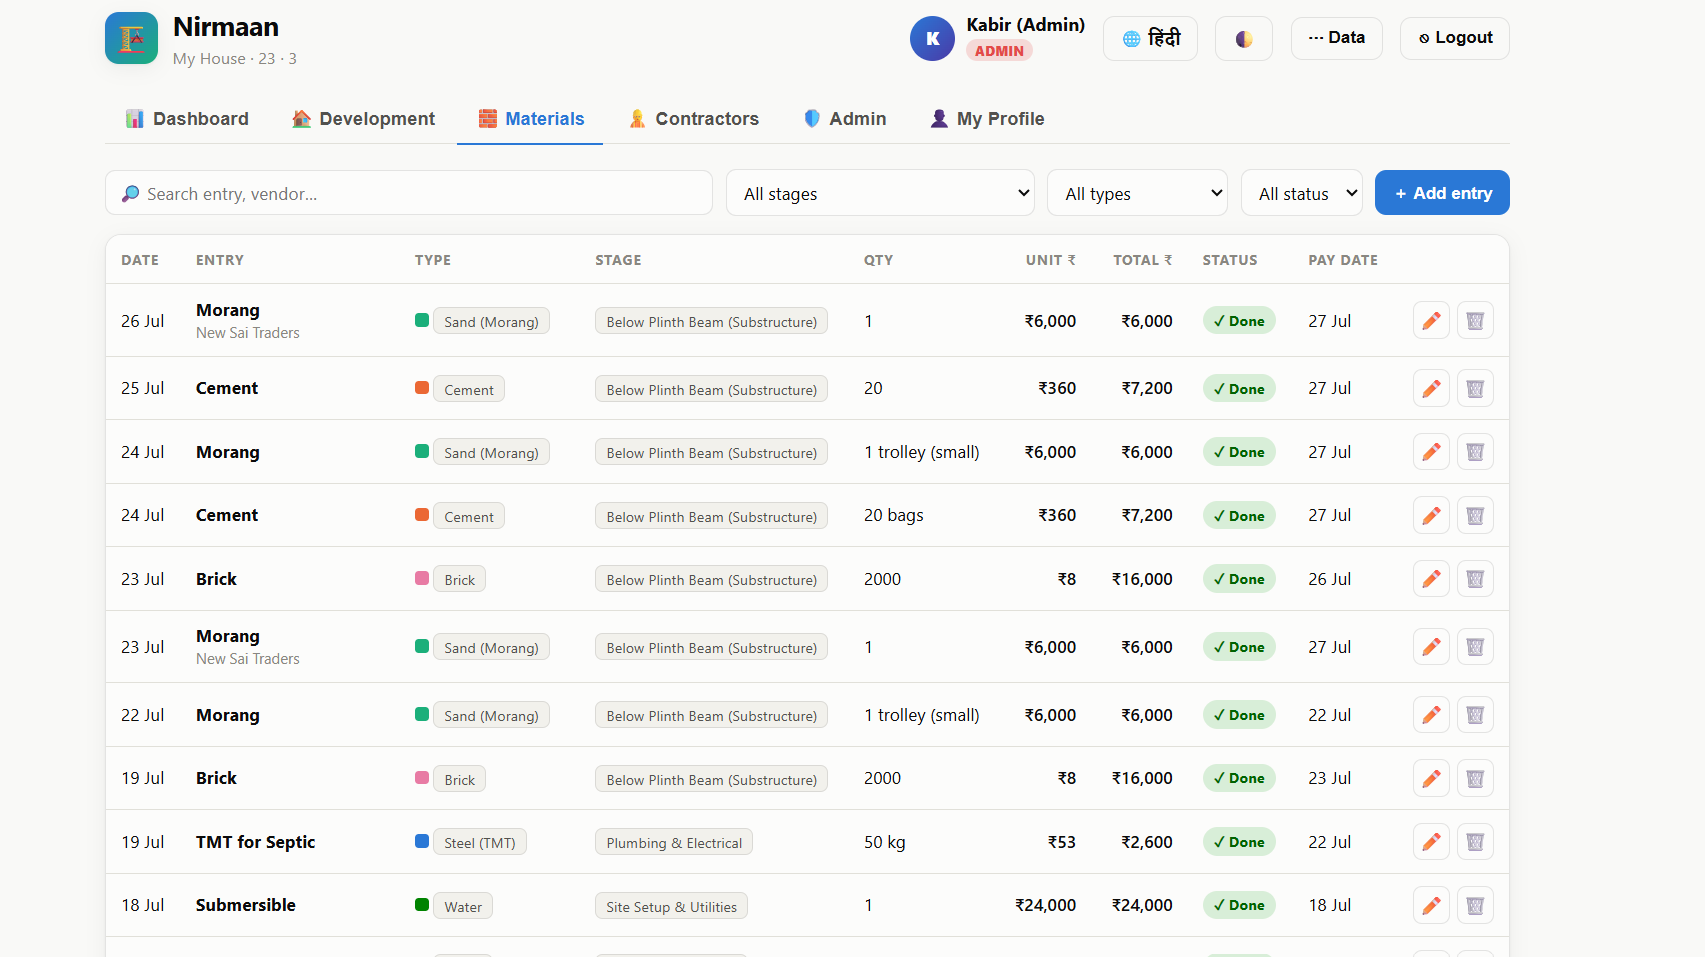Open the Development tab
This screenshot has width=1705, height=957.
click(363, 119)
